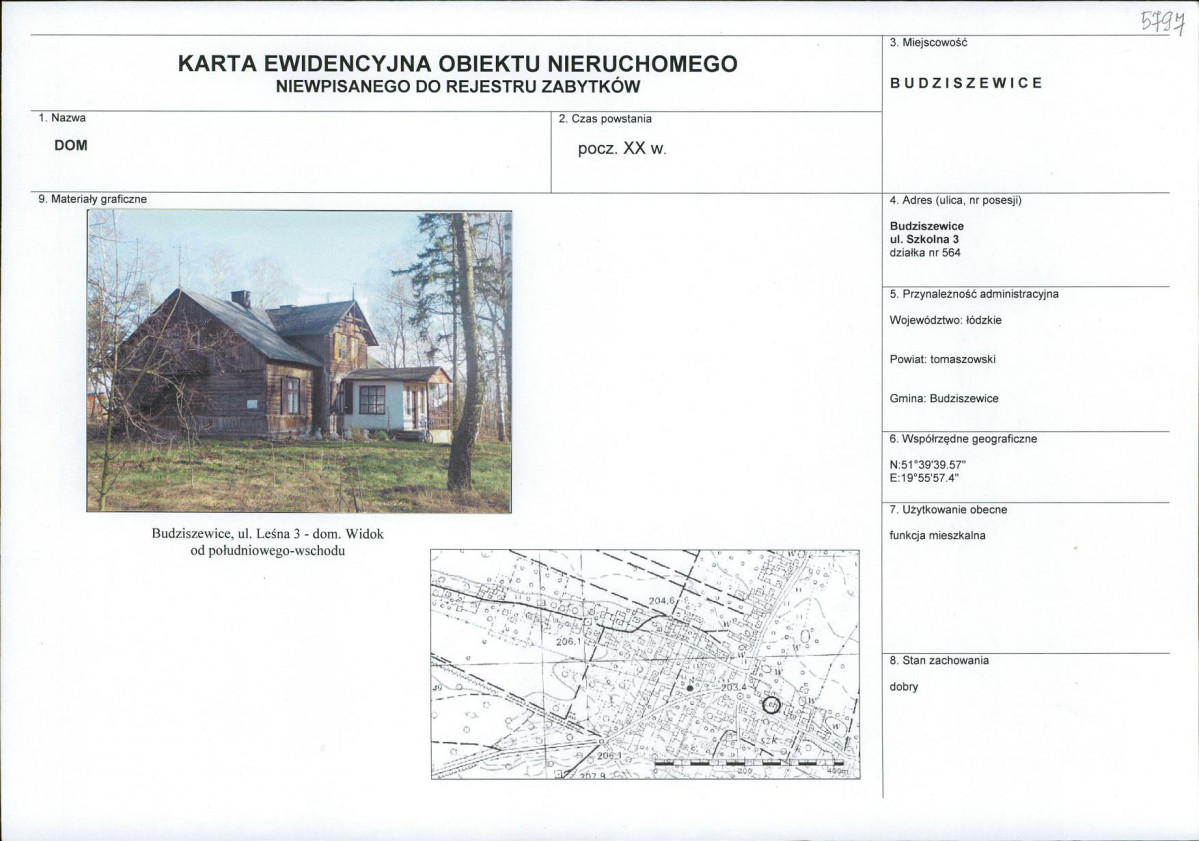Click the latitude 'N:51°39'39.57"'

928,465
